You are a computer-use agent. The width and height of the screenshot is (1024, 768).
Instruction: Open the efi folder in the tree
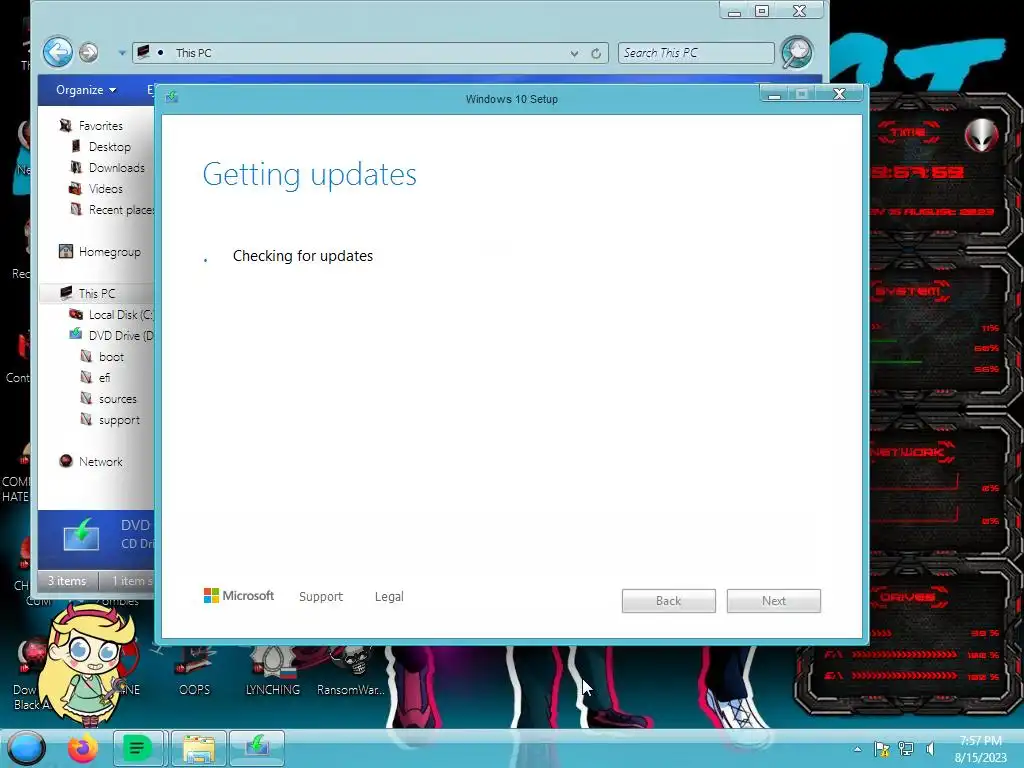tap(104, 377)
